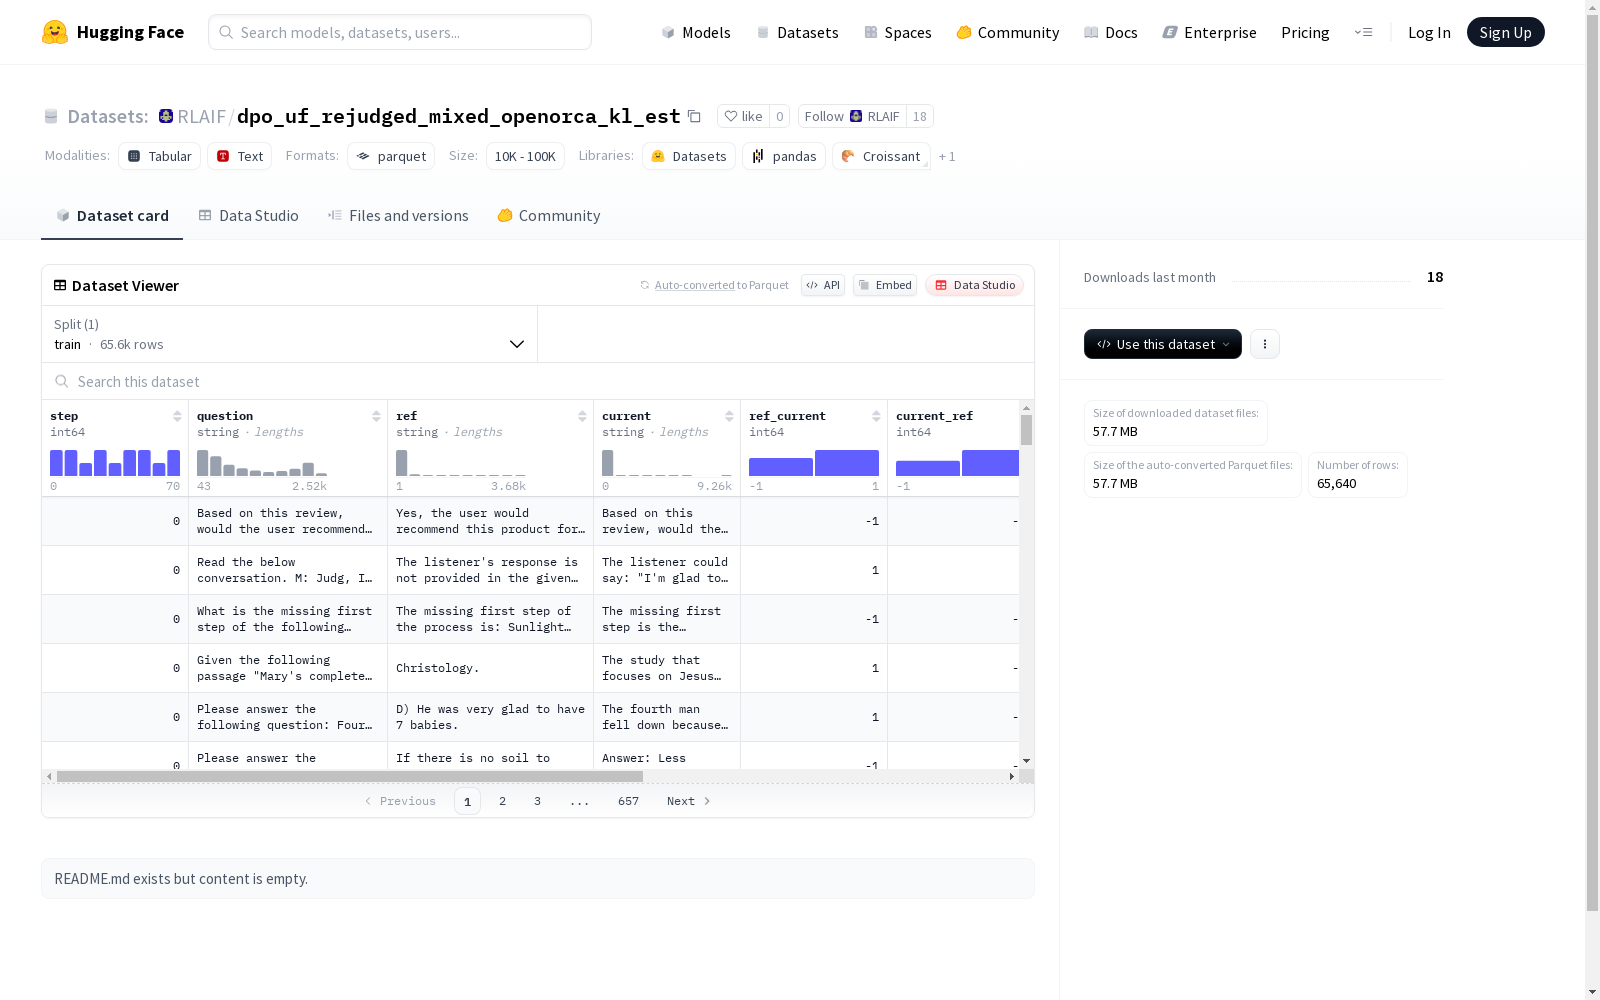Click the table horizontal scrollbar
Viewport: 1600px width, 1000px height.
coord(350,776)
